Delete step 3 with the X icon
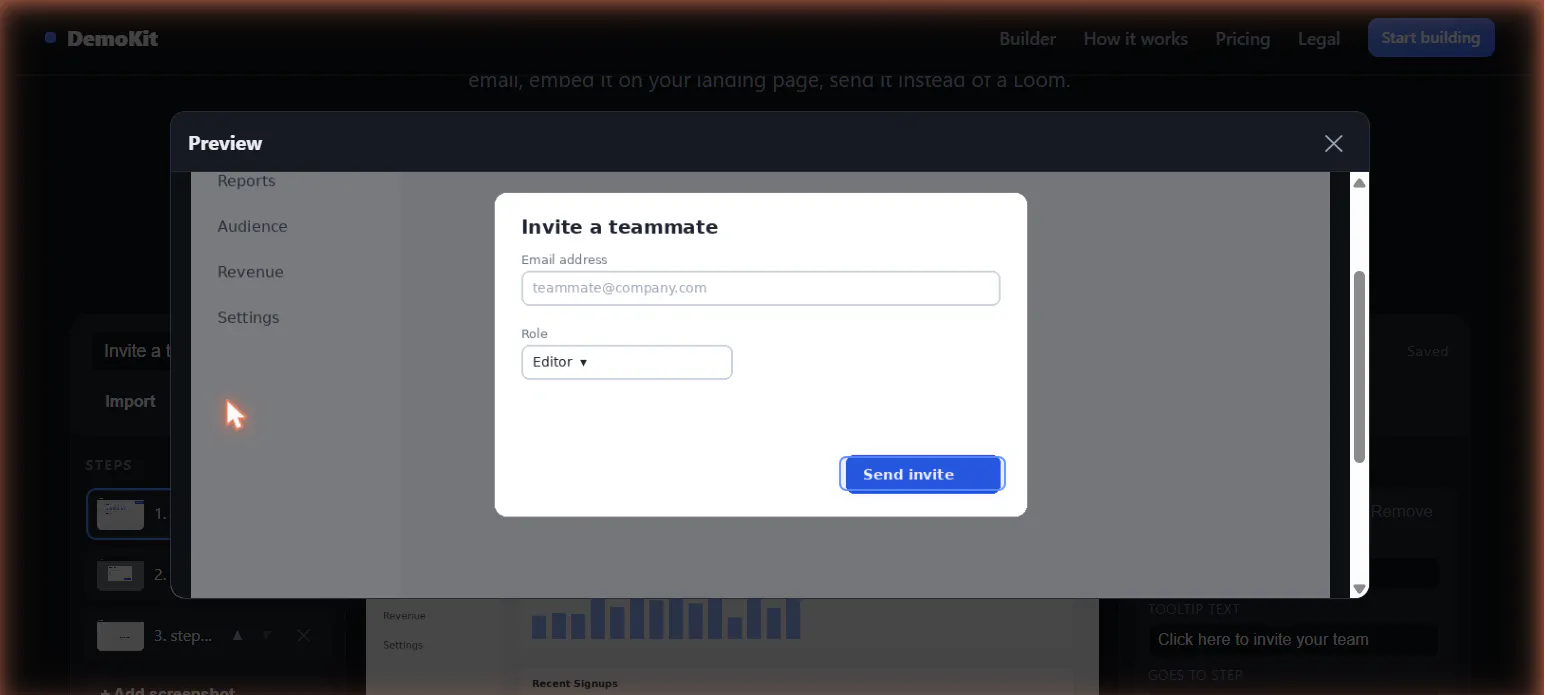The height and width of the screenshot is (695, 1545). pyautogui.click(x=303, y=636)
